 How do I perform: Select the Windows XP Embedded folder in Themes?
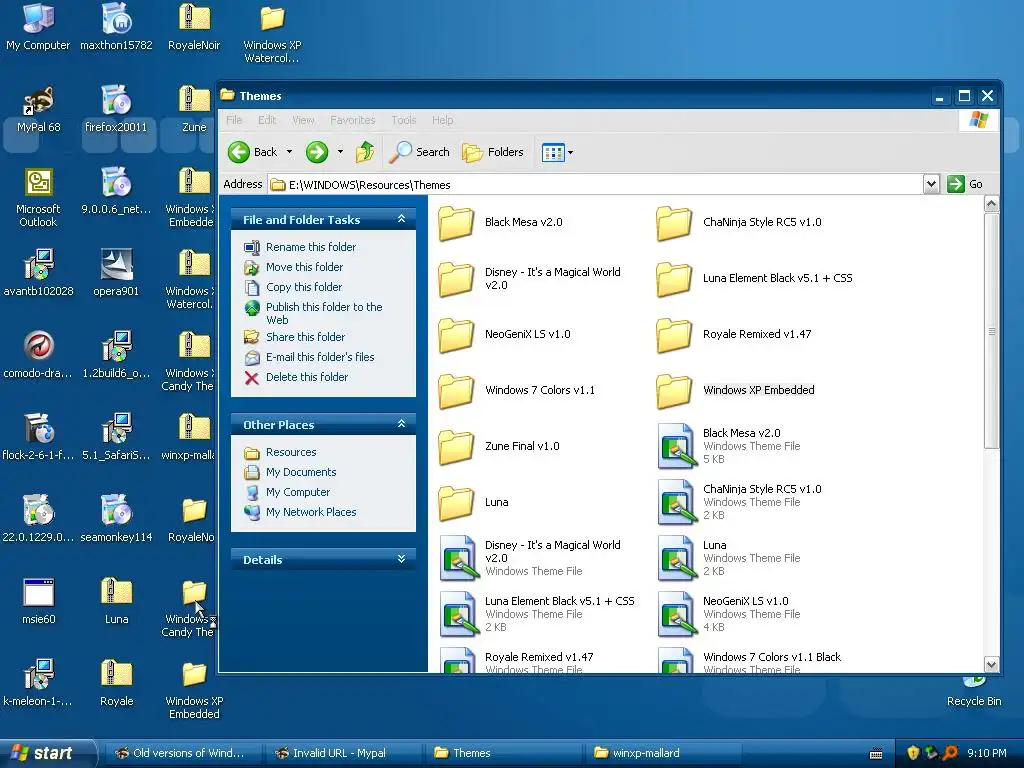tap(674, 391)
